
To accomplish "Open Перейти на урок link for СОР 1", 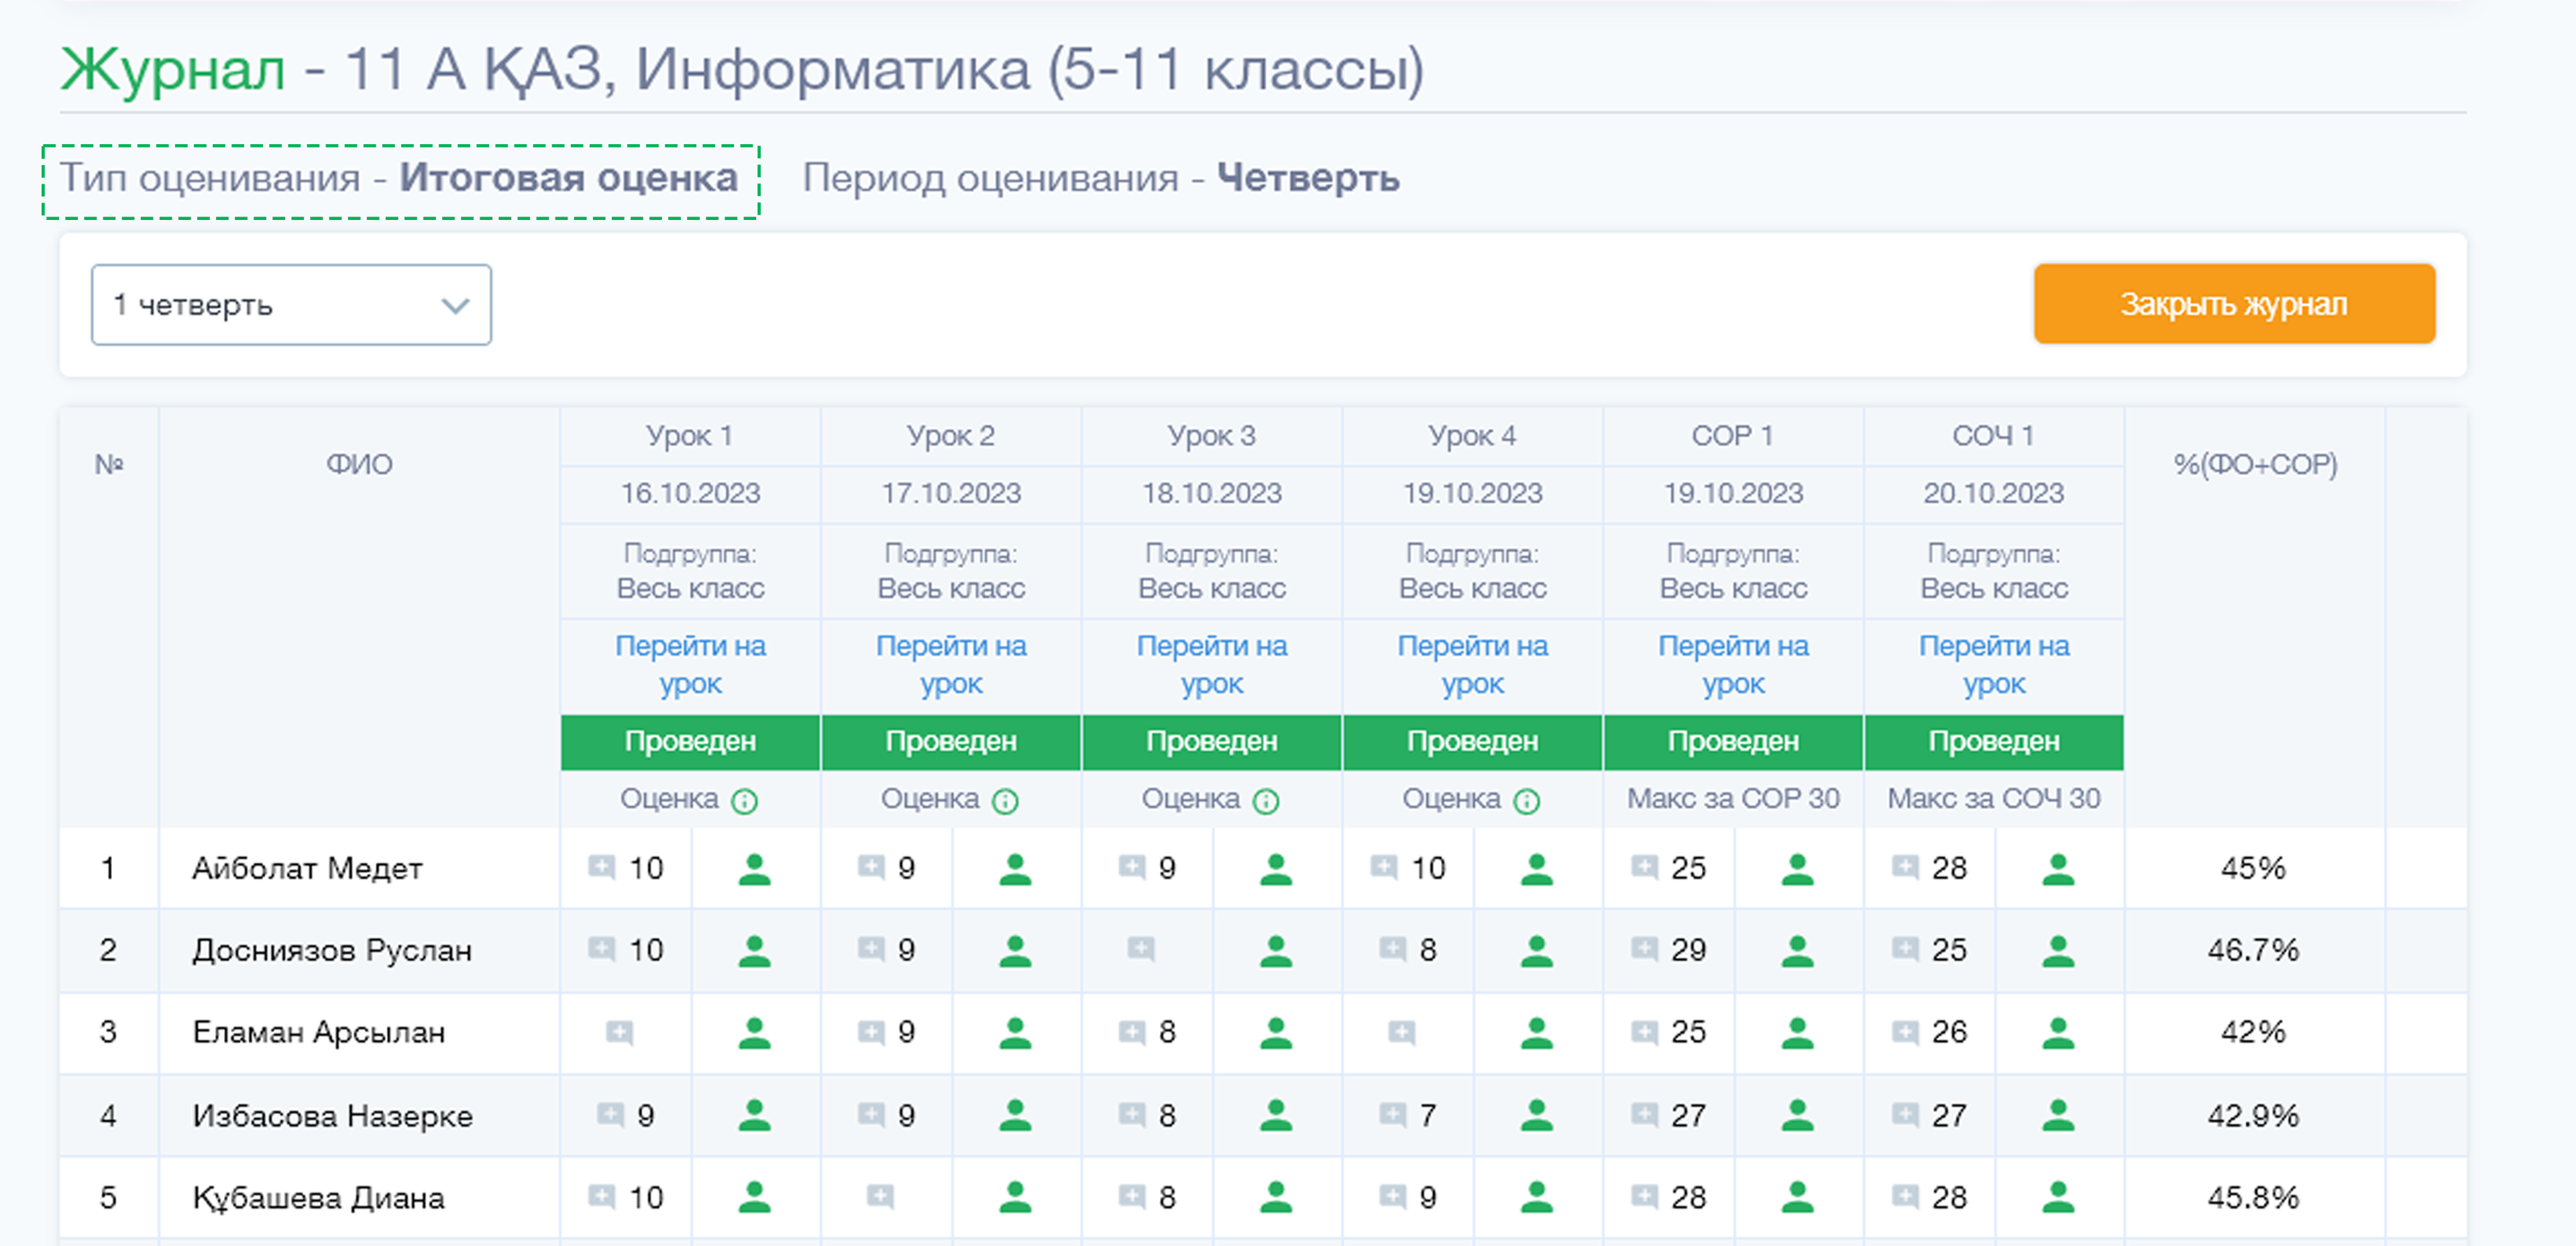I will (x=1733, y=665).
